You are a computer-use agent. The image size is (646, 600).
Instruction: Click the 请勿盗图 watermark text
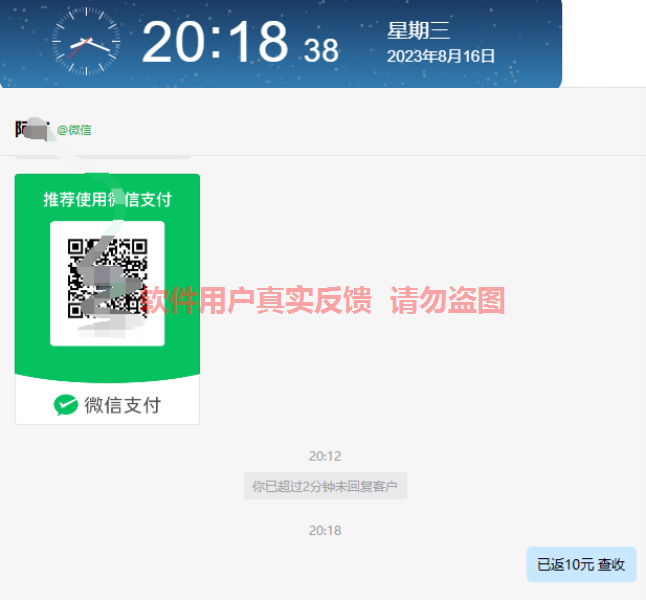point(448,300)
